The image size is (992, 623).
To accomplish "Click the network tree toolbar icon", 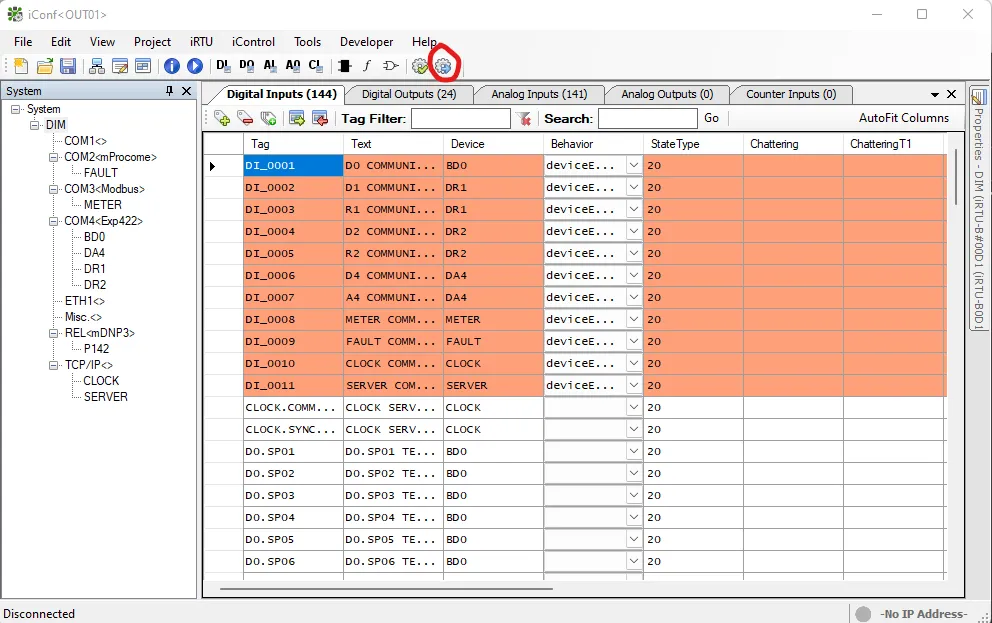I will tap(97, 66).
